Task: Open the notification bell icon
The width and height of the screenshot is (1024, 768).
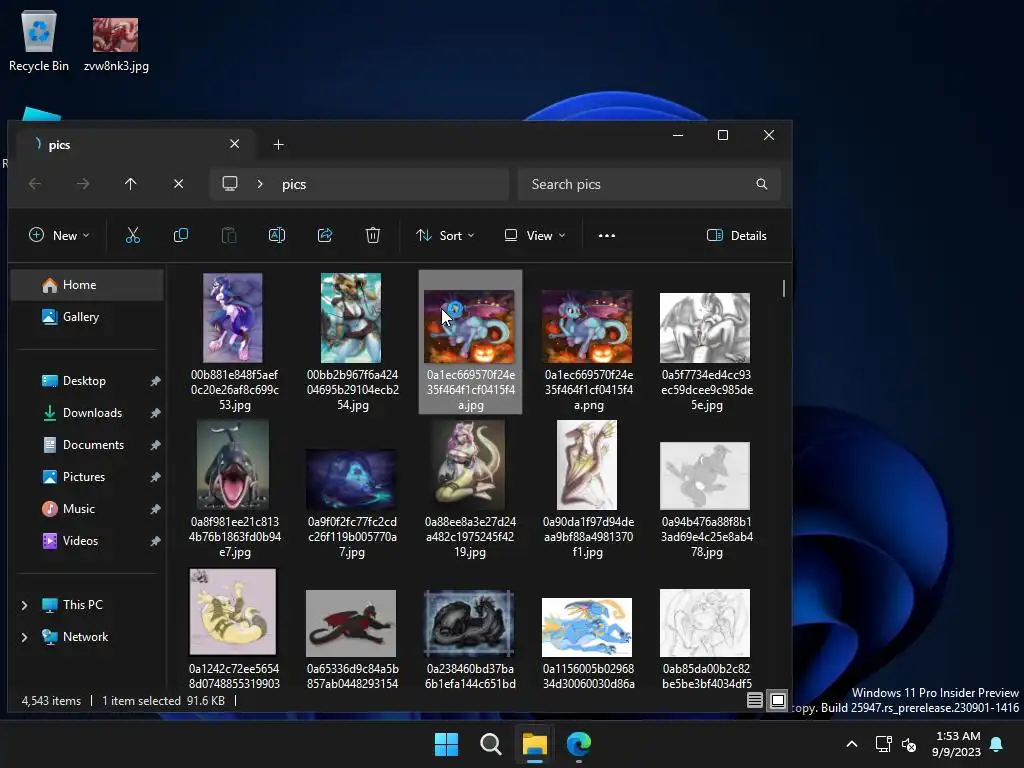Action: point(997,744)
